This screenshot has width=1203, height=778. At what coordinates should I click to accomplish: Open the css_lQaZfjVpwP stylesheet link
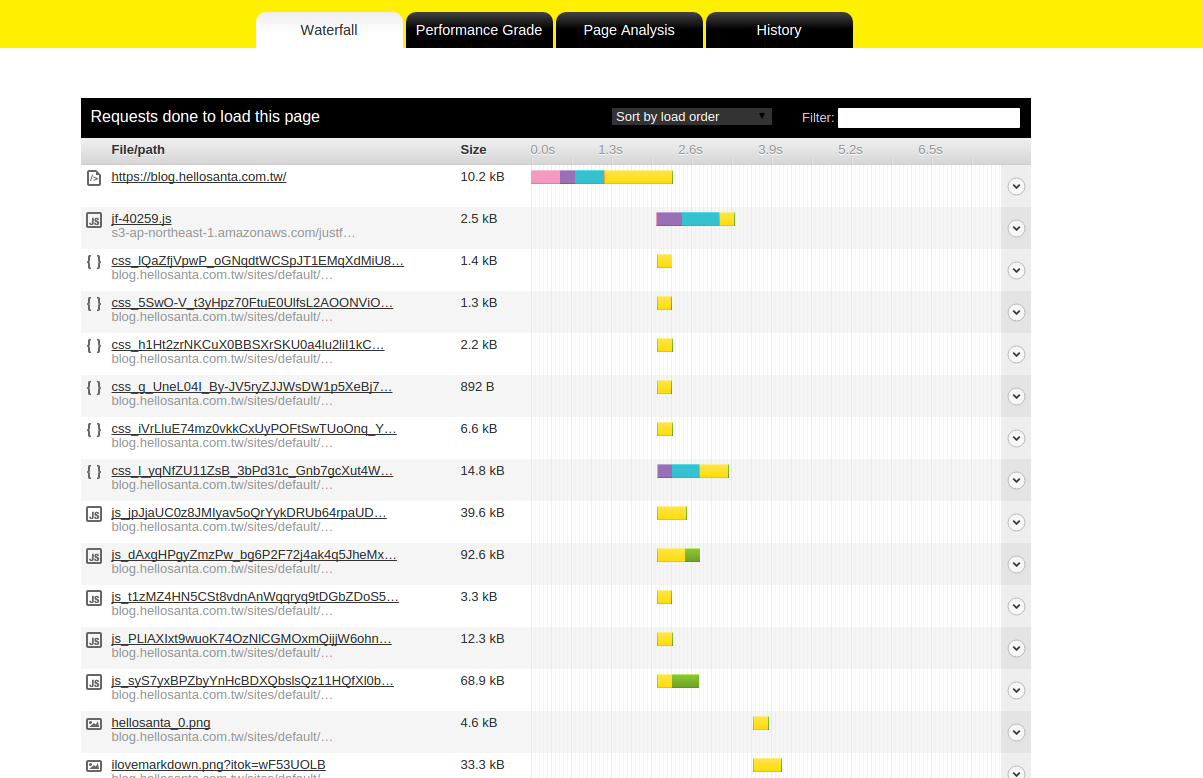(258, 261)
